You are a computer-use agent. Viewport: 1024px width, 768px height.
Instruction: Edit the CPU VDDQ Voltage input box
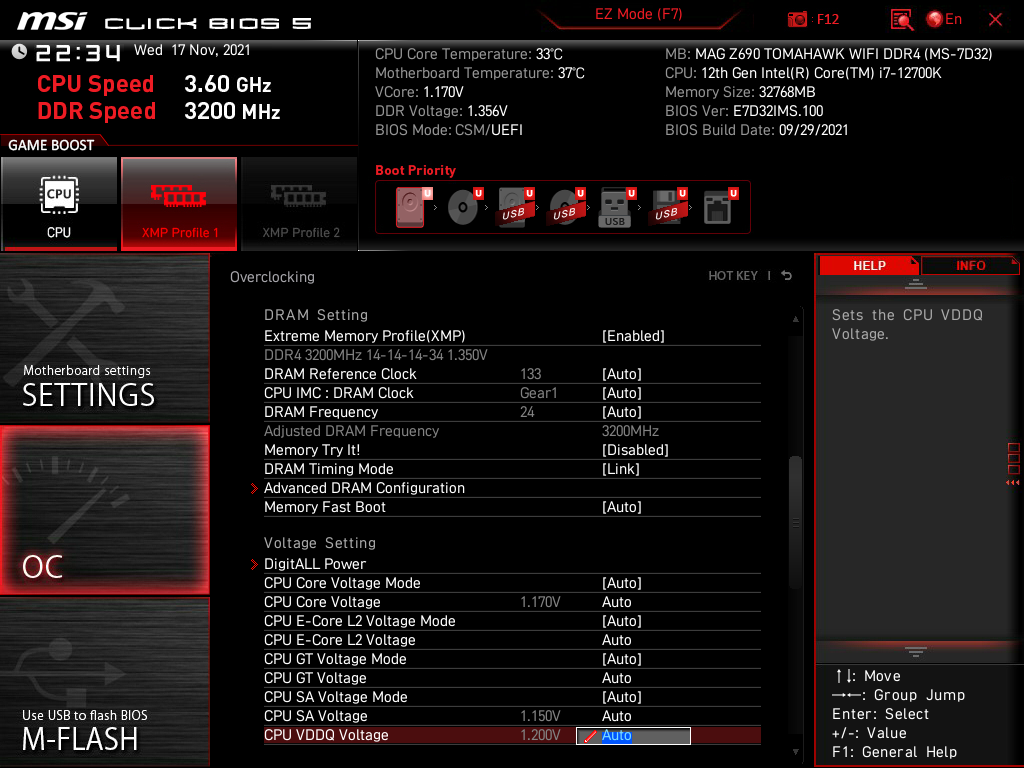[x=633, y=735]
